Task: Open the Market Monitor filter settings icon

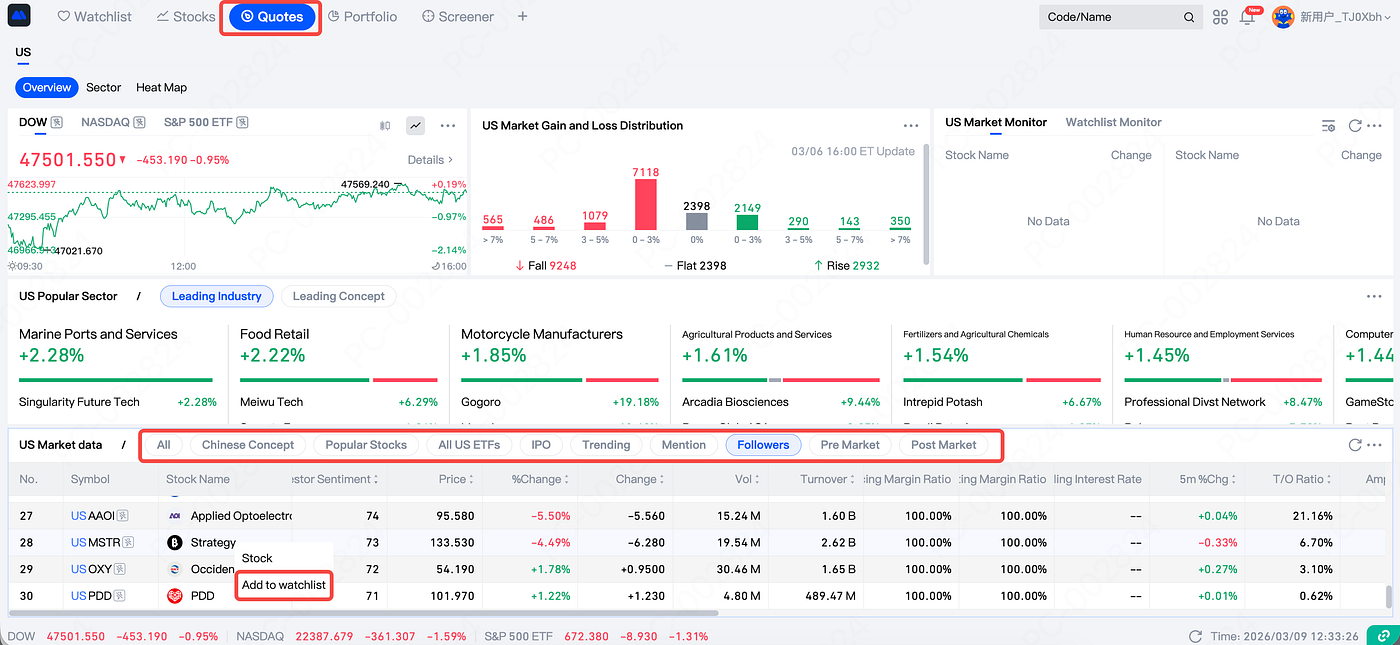Action: pos(1328,126)
